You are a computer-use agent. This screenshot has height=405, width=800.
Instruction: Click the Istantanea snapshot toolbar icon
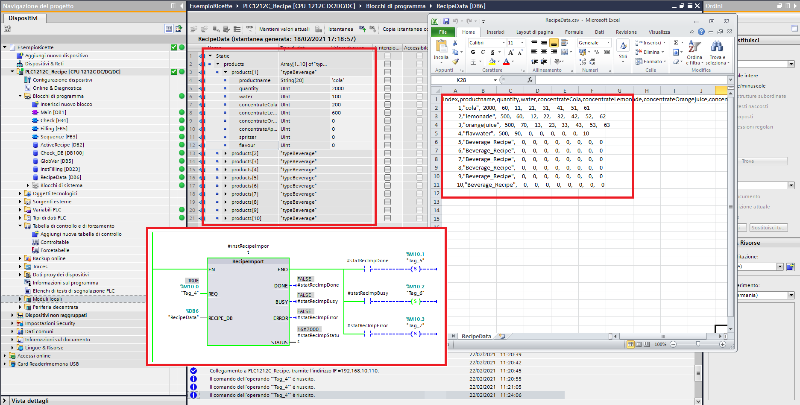[343, 31]
